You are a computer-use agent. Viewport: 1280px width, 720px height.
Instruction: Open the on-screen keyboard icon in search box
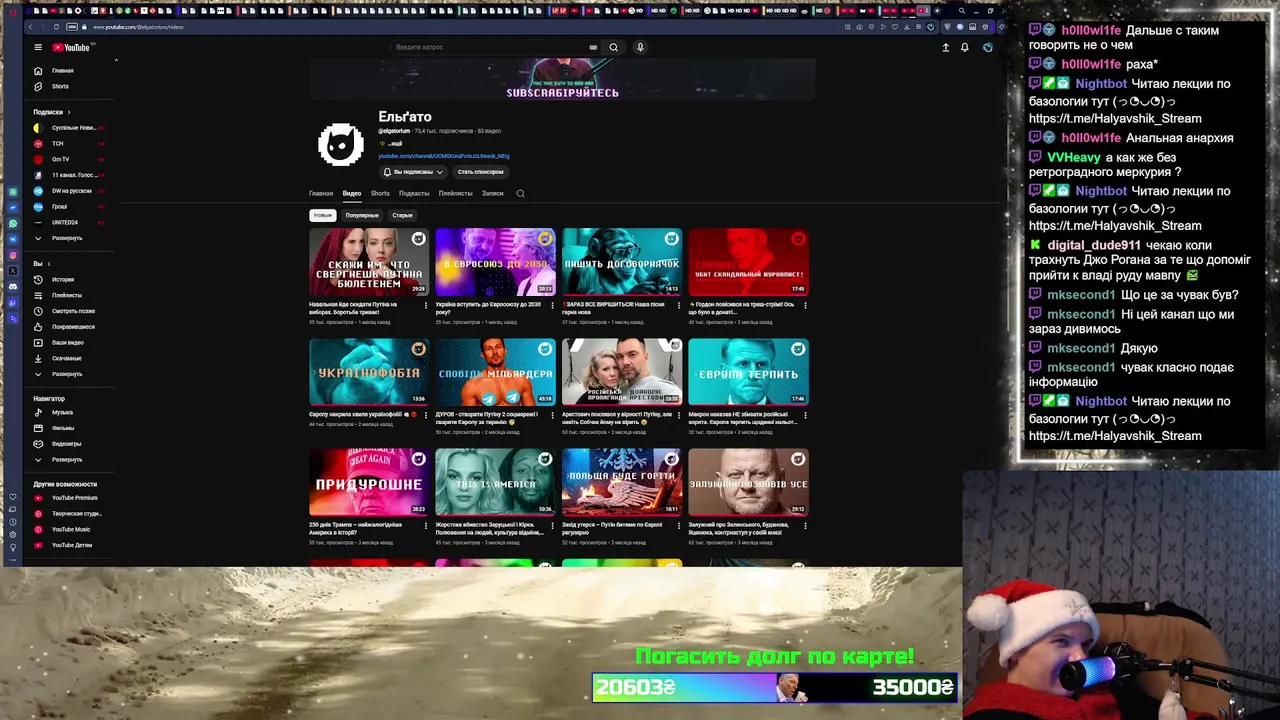coord(593,47)
